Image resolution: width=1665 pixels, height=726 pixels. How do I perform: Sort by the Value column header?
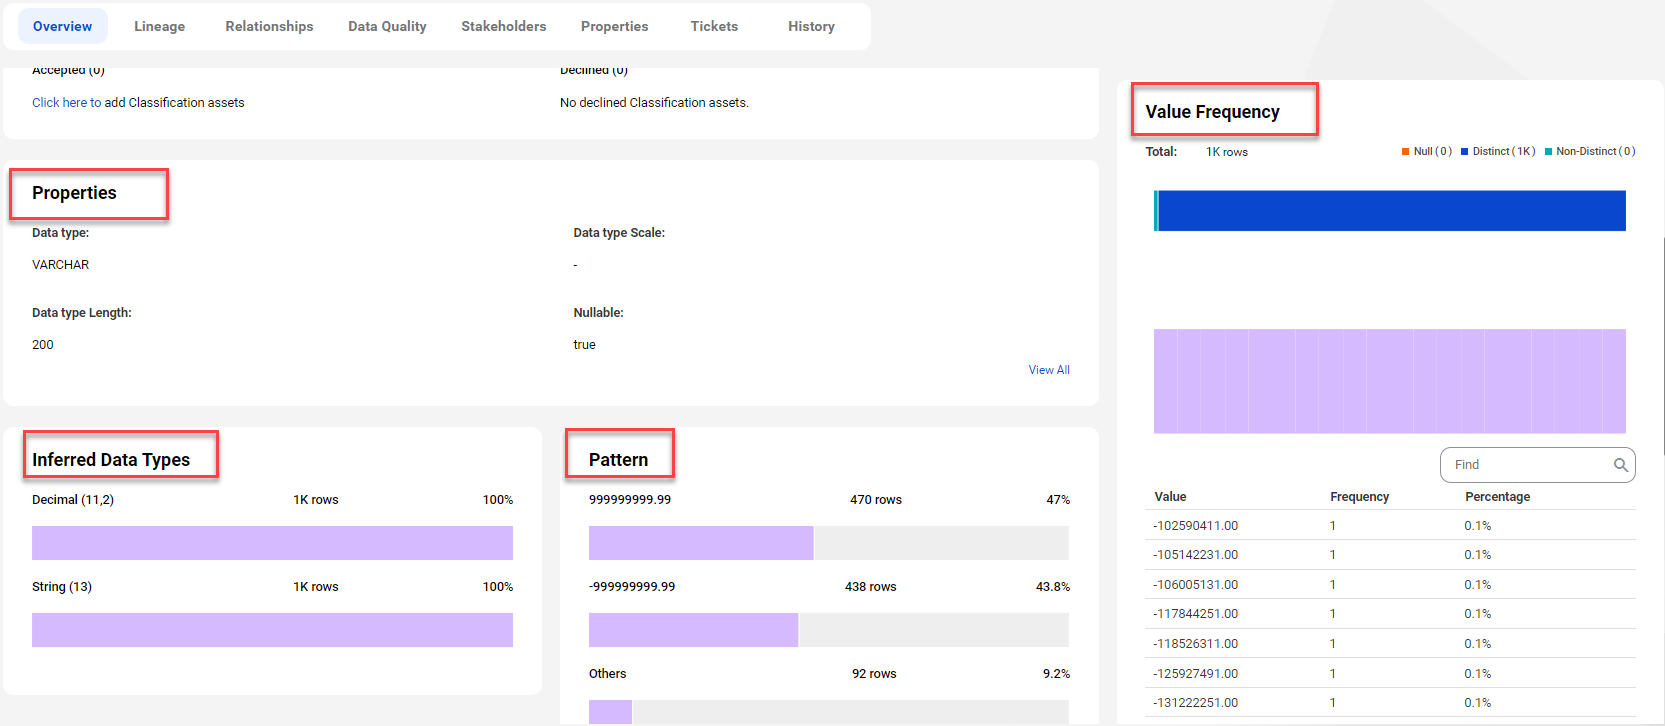click(x=1170, y=497)
